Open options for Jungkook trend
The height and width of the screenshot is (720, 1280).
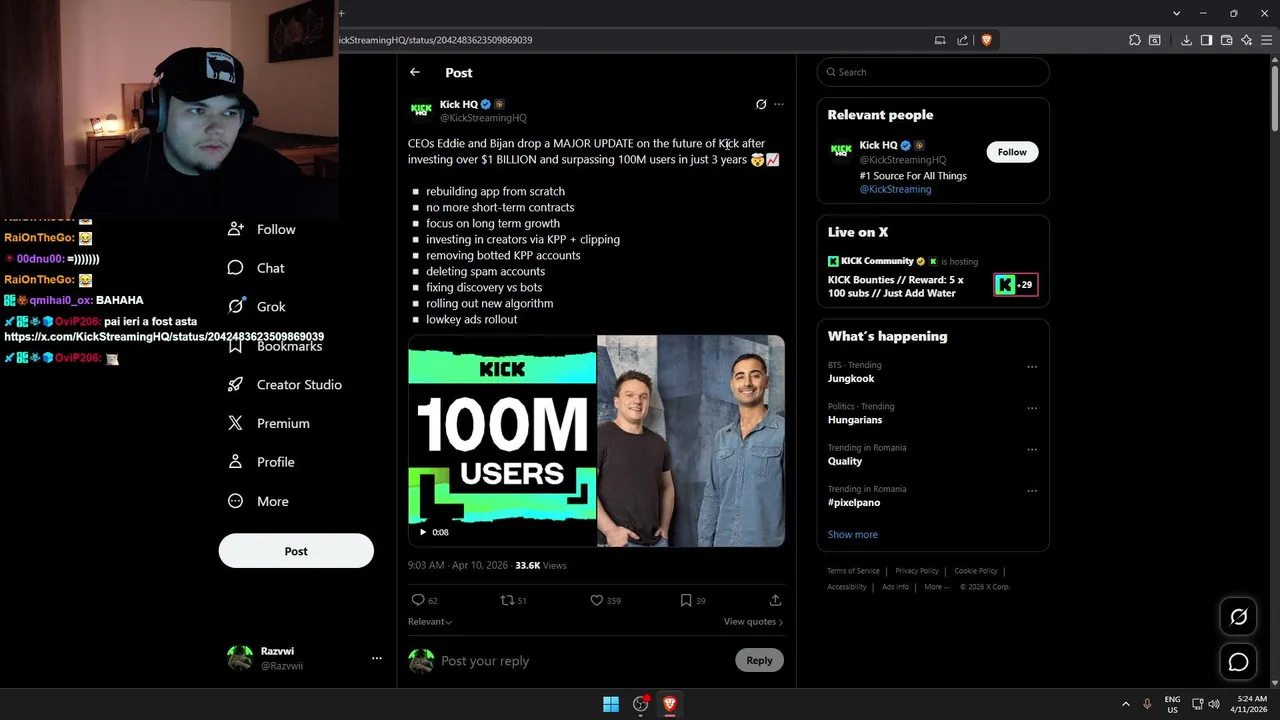(1032, 367)
